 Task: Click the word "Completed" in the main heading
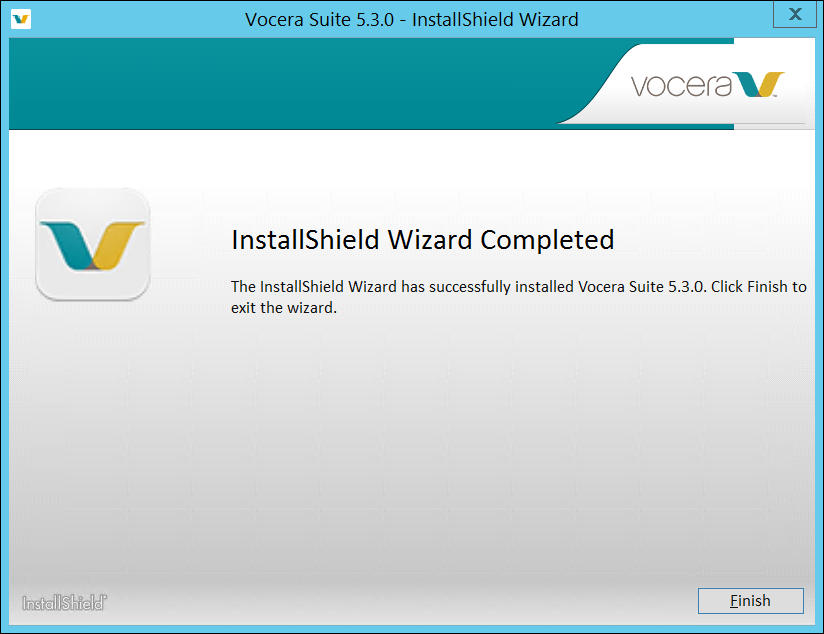(547, 240)
